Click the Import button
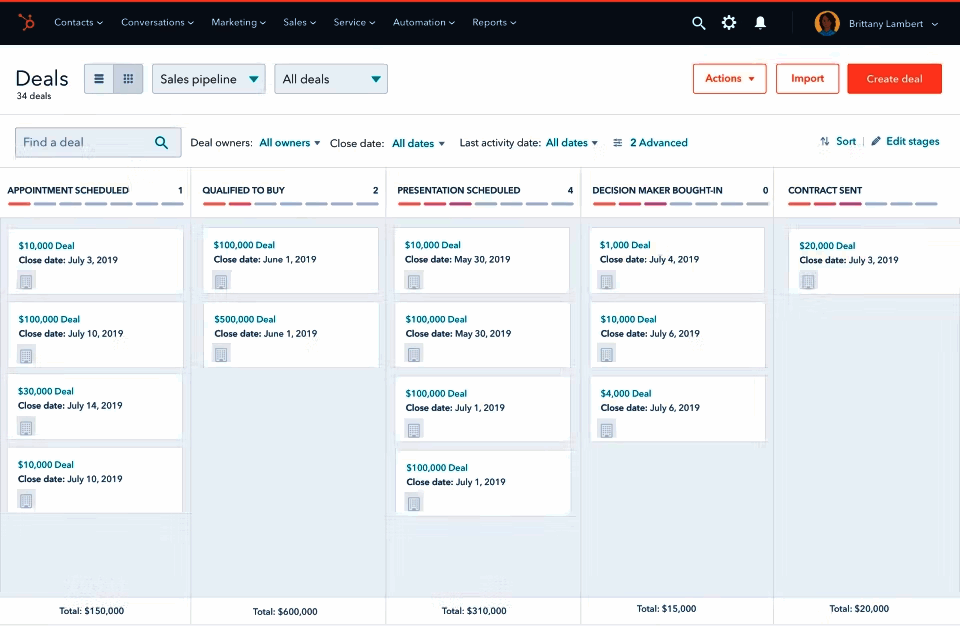 807,78
